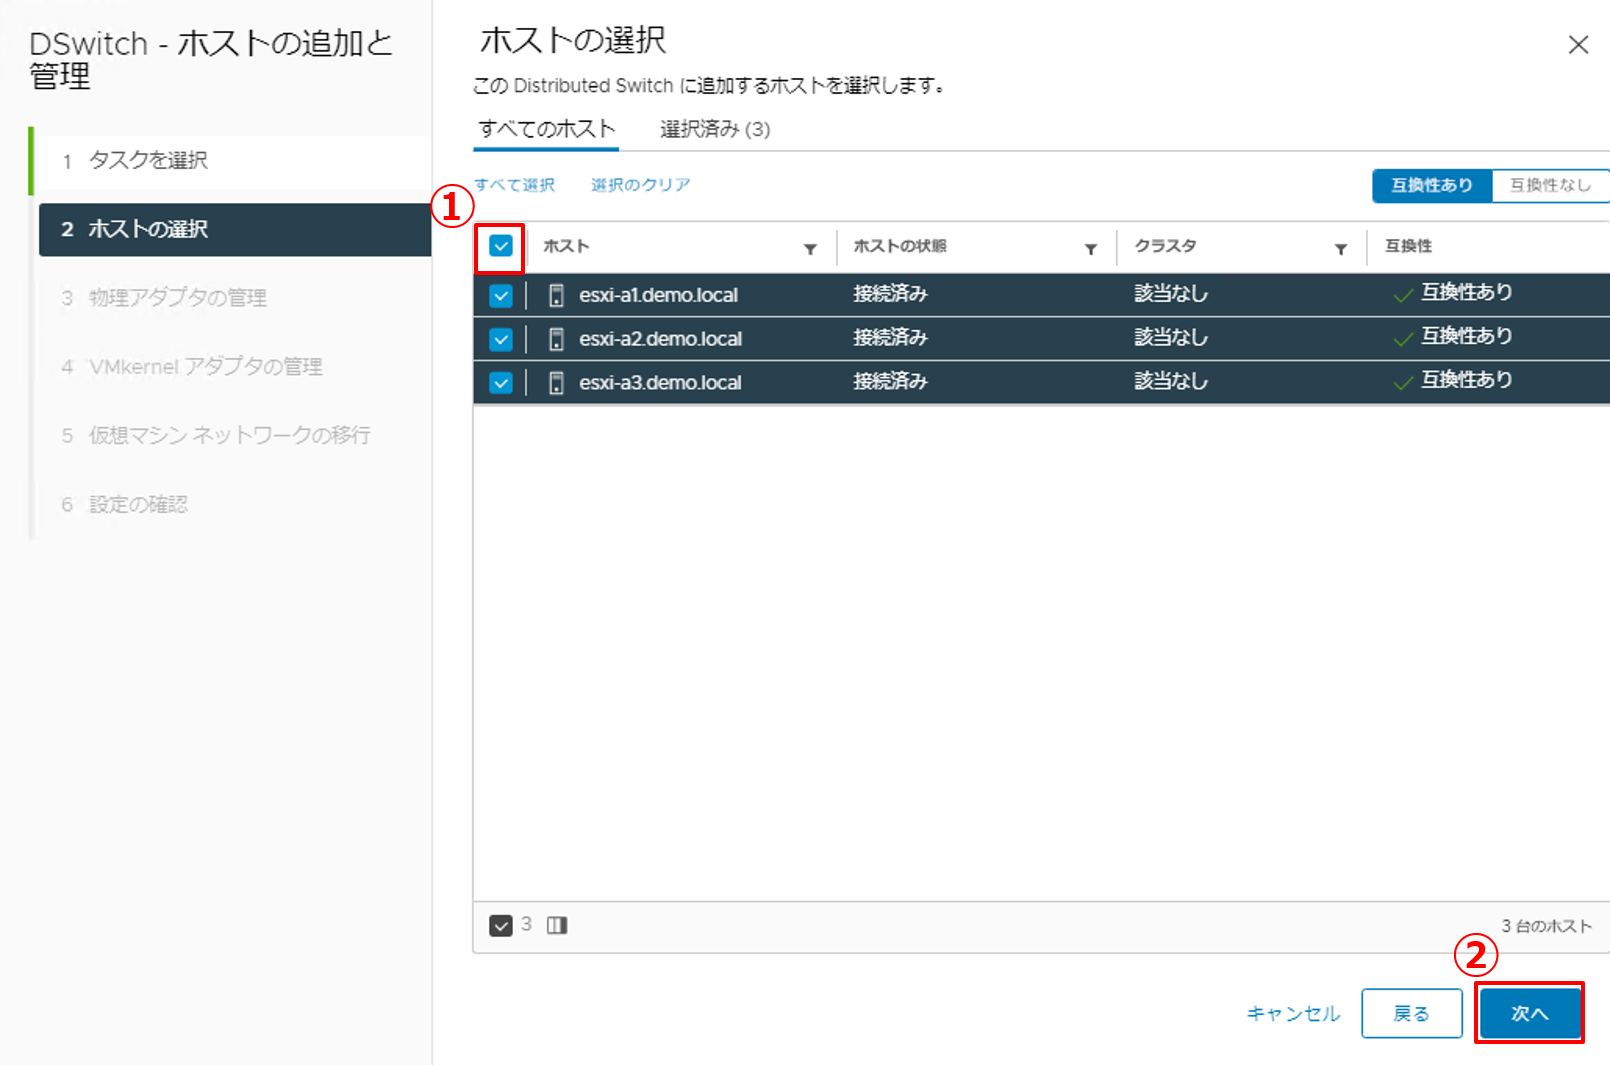Show hosts with 互換性なし filter
This screenshot has width=1610, height=1065.
1549,185
